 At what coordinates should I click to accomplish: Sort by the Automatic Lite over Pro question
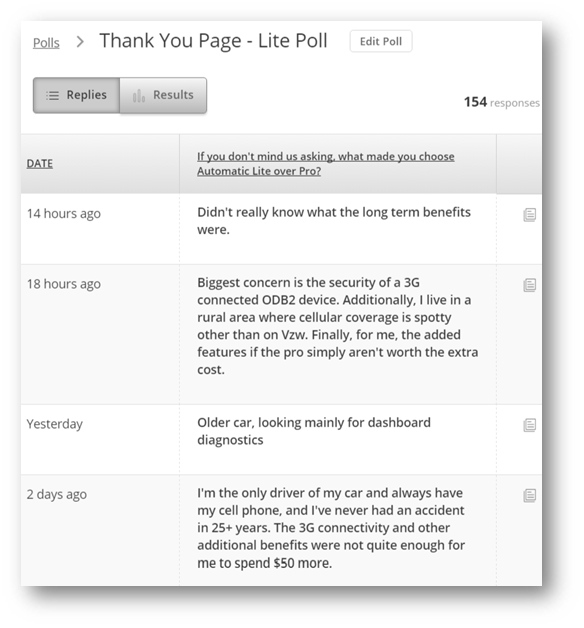[x=326, y=163]
